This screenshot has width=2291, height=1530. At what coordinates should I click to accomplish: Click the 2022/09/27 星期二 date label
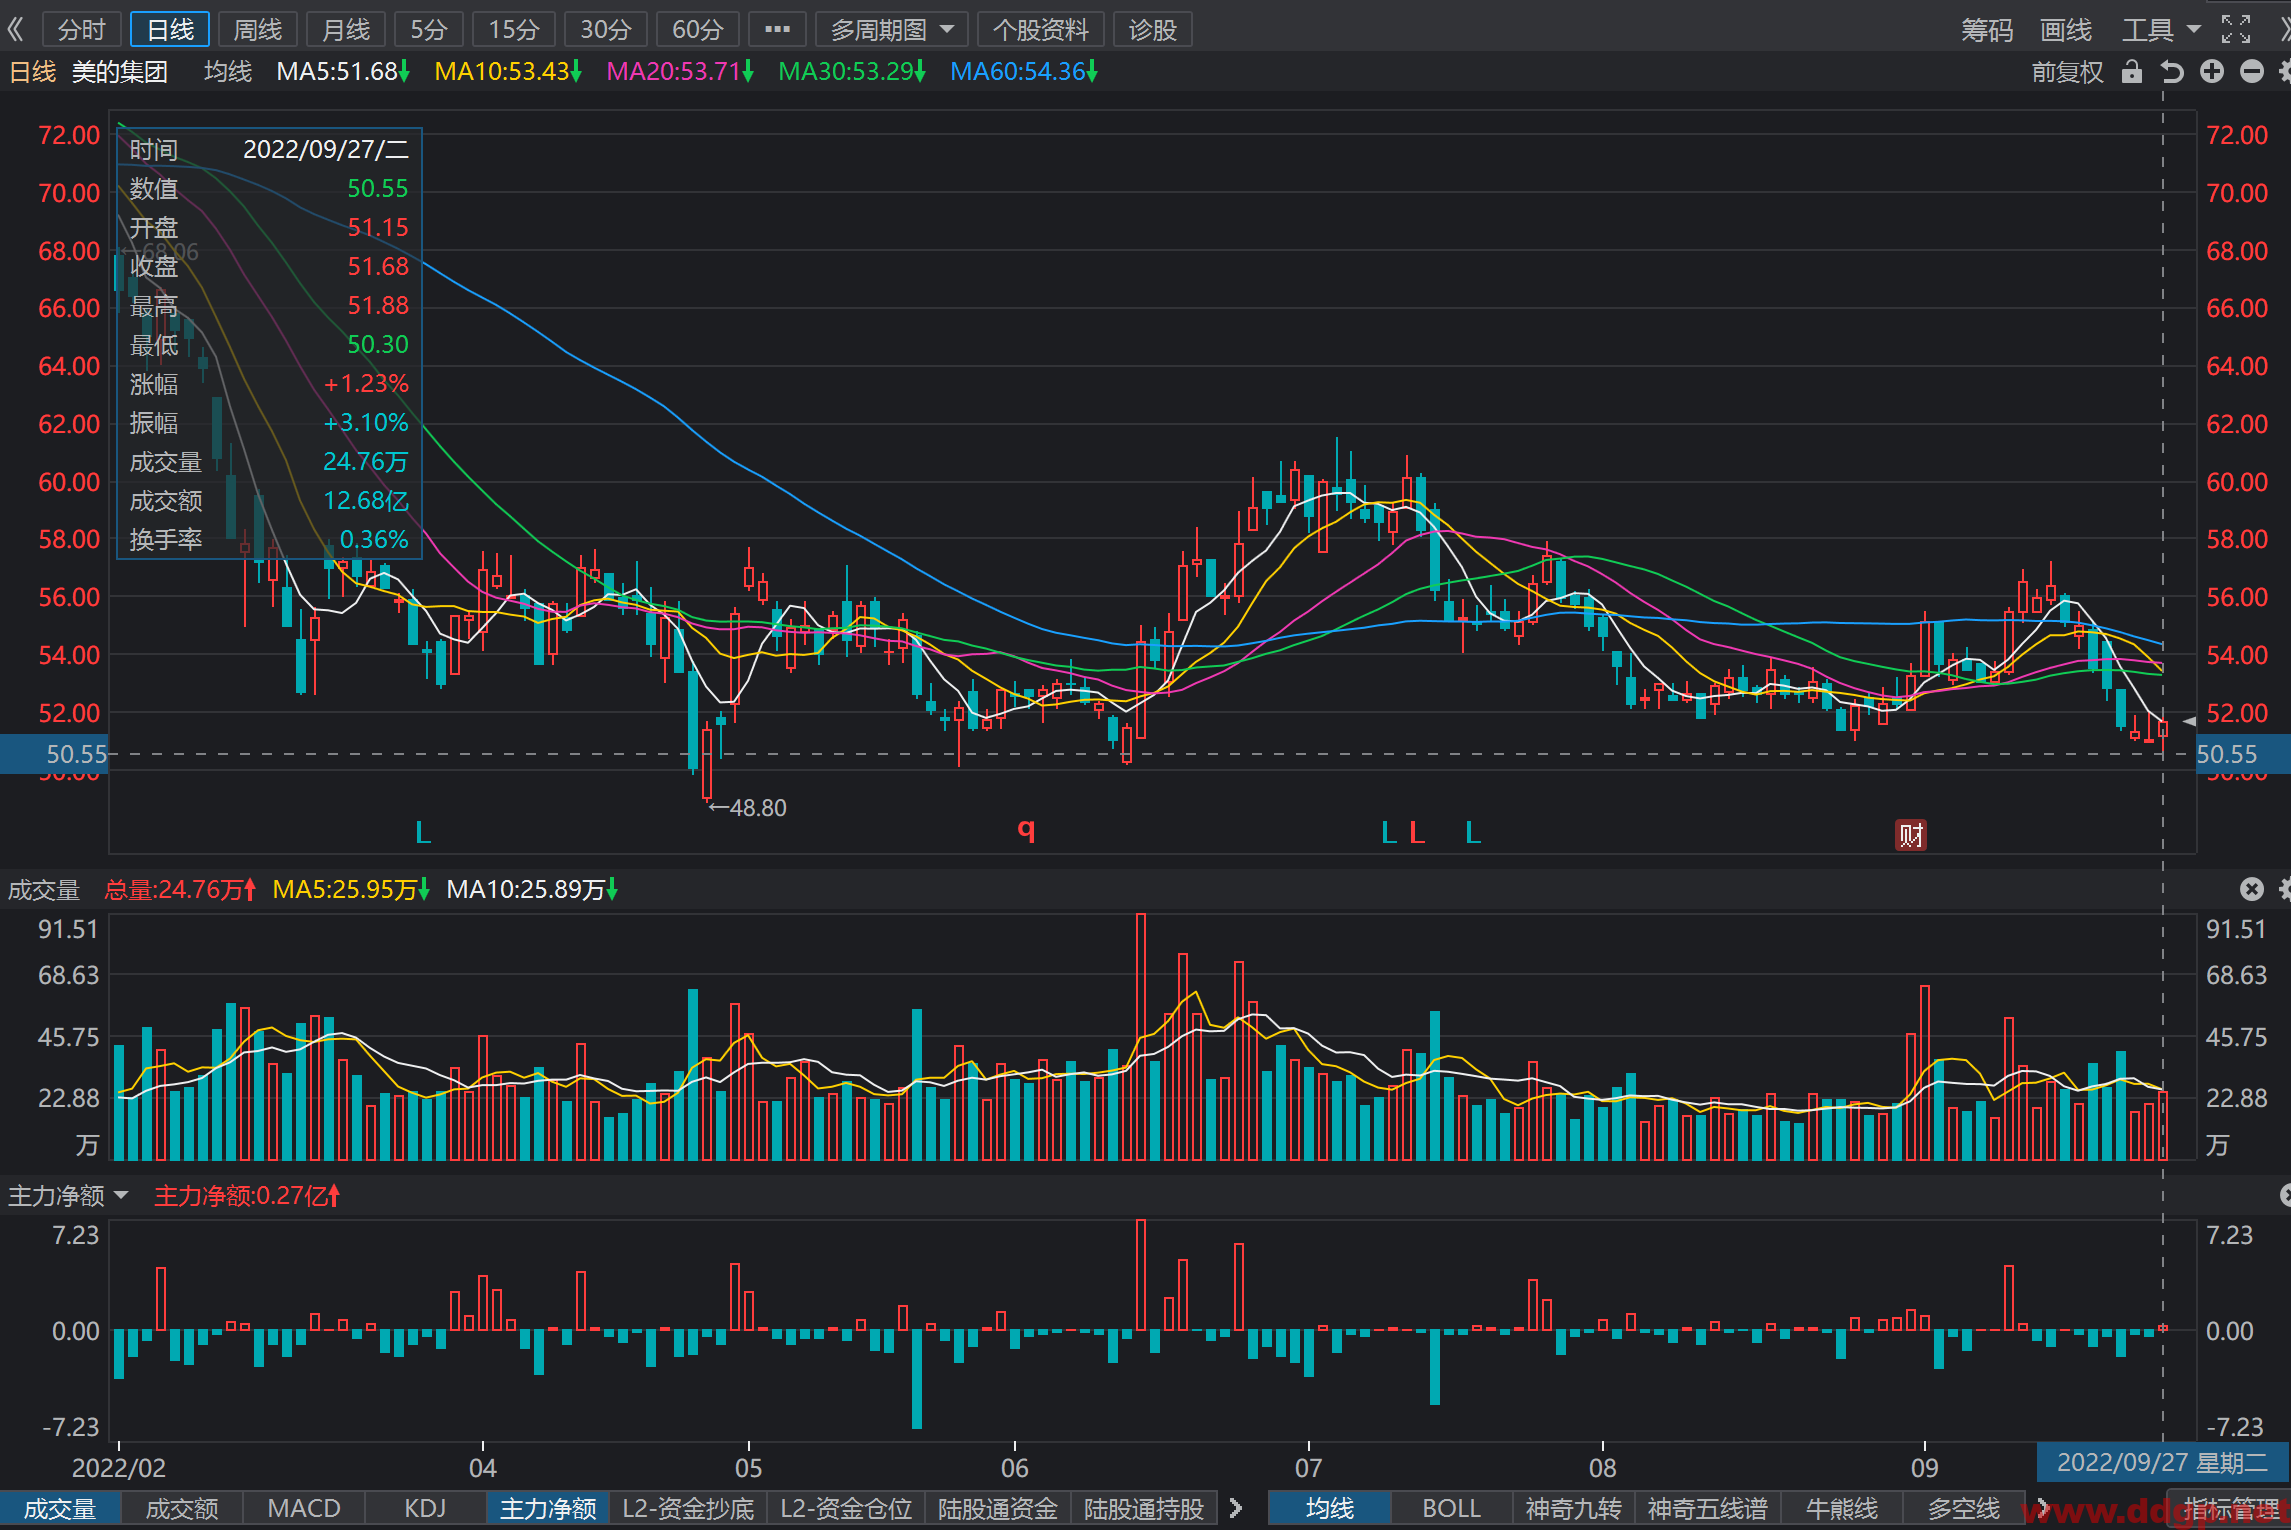tap(2163, 1463)
